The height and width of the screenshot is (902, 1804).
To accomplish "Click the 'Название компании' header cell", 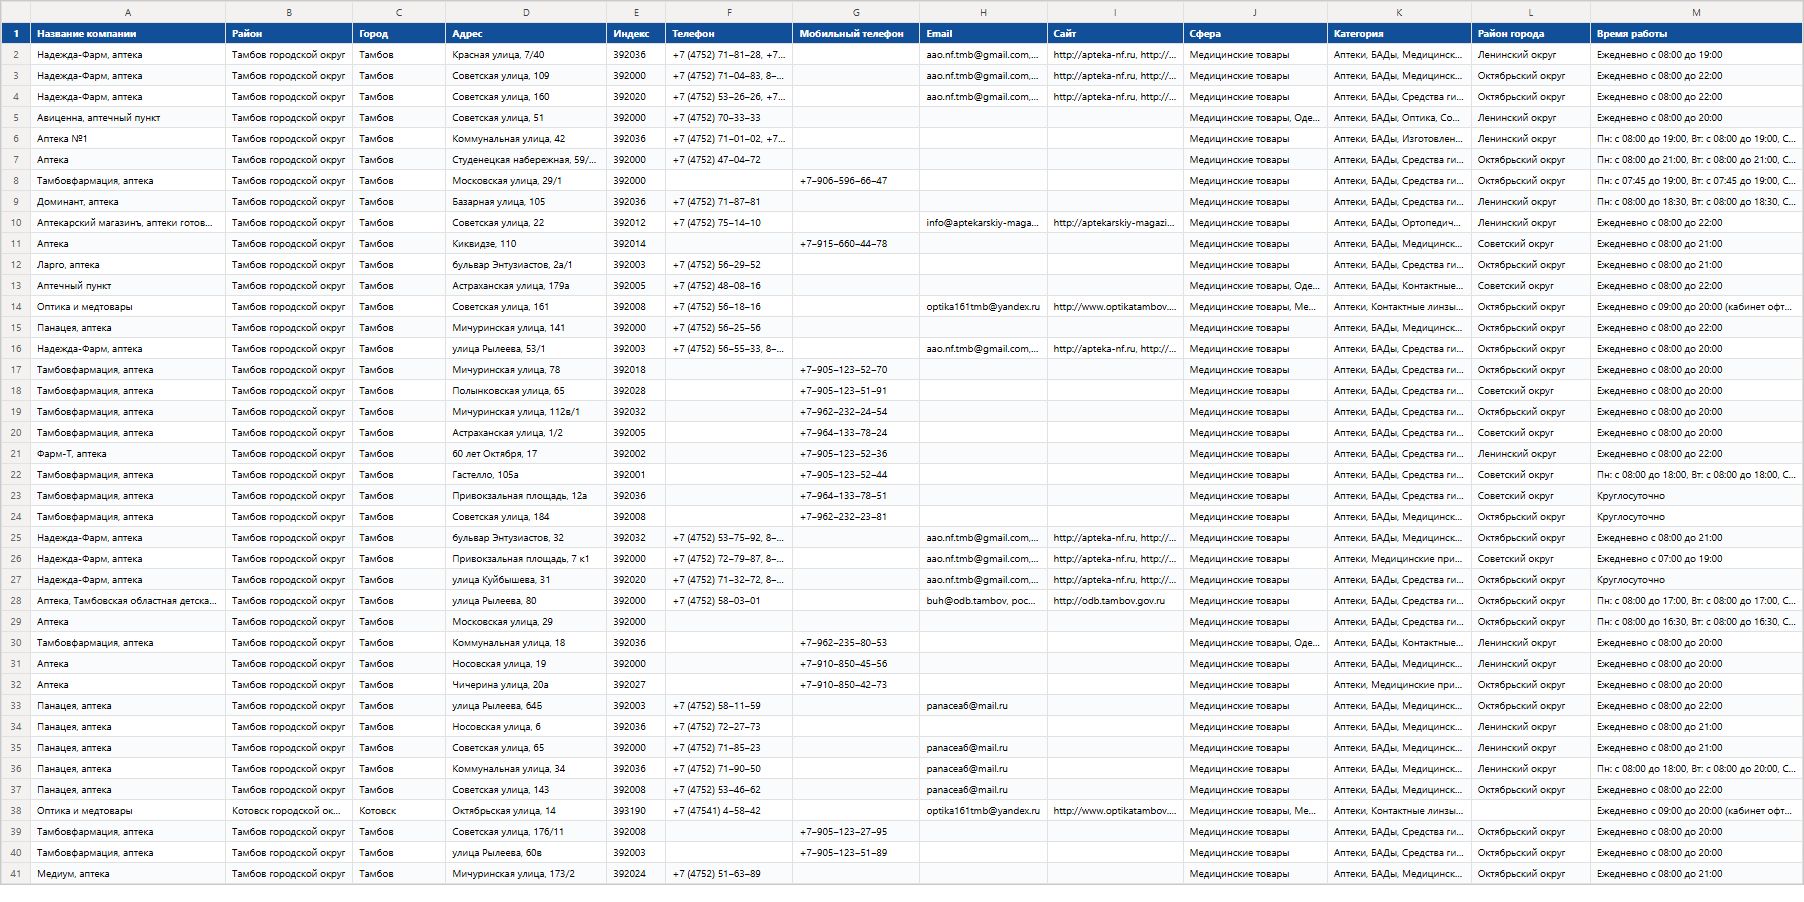I will 128,34.
